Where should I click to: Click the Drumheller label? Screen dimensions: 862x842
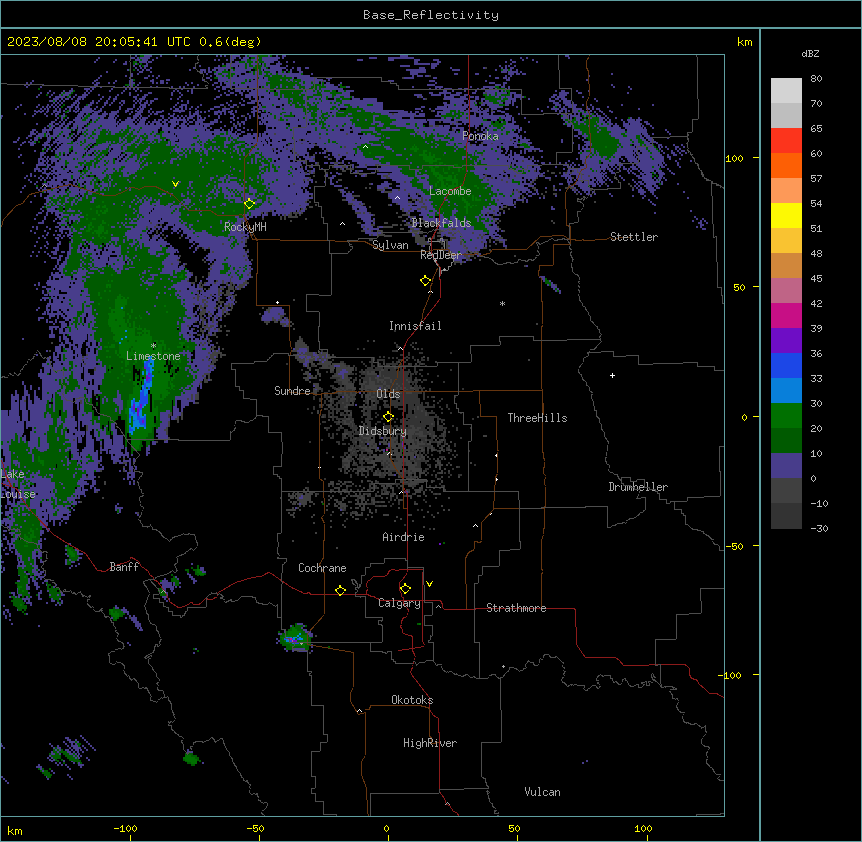tap(638, 487)
